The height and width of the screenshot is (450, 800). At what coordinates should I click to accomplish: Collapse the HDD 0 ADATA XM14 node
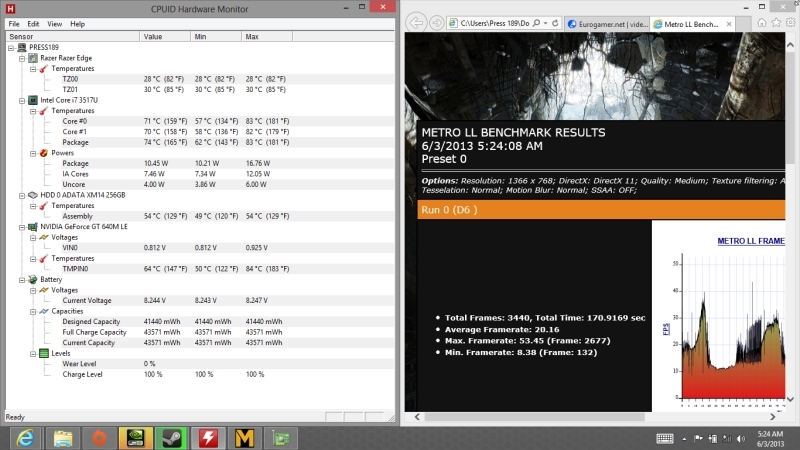point(22,195)
